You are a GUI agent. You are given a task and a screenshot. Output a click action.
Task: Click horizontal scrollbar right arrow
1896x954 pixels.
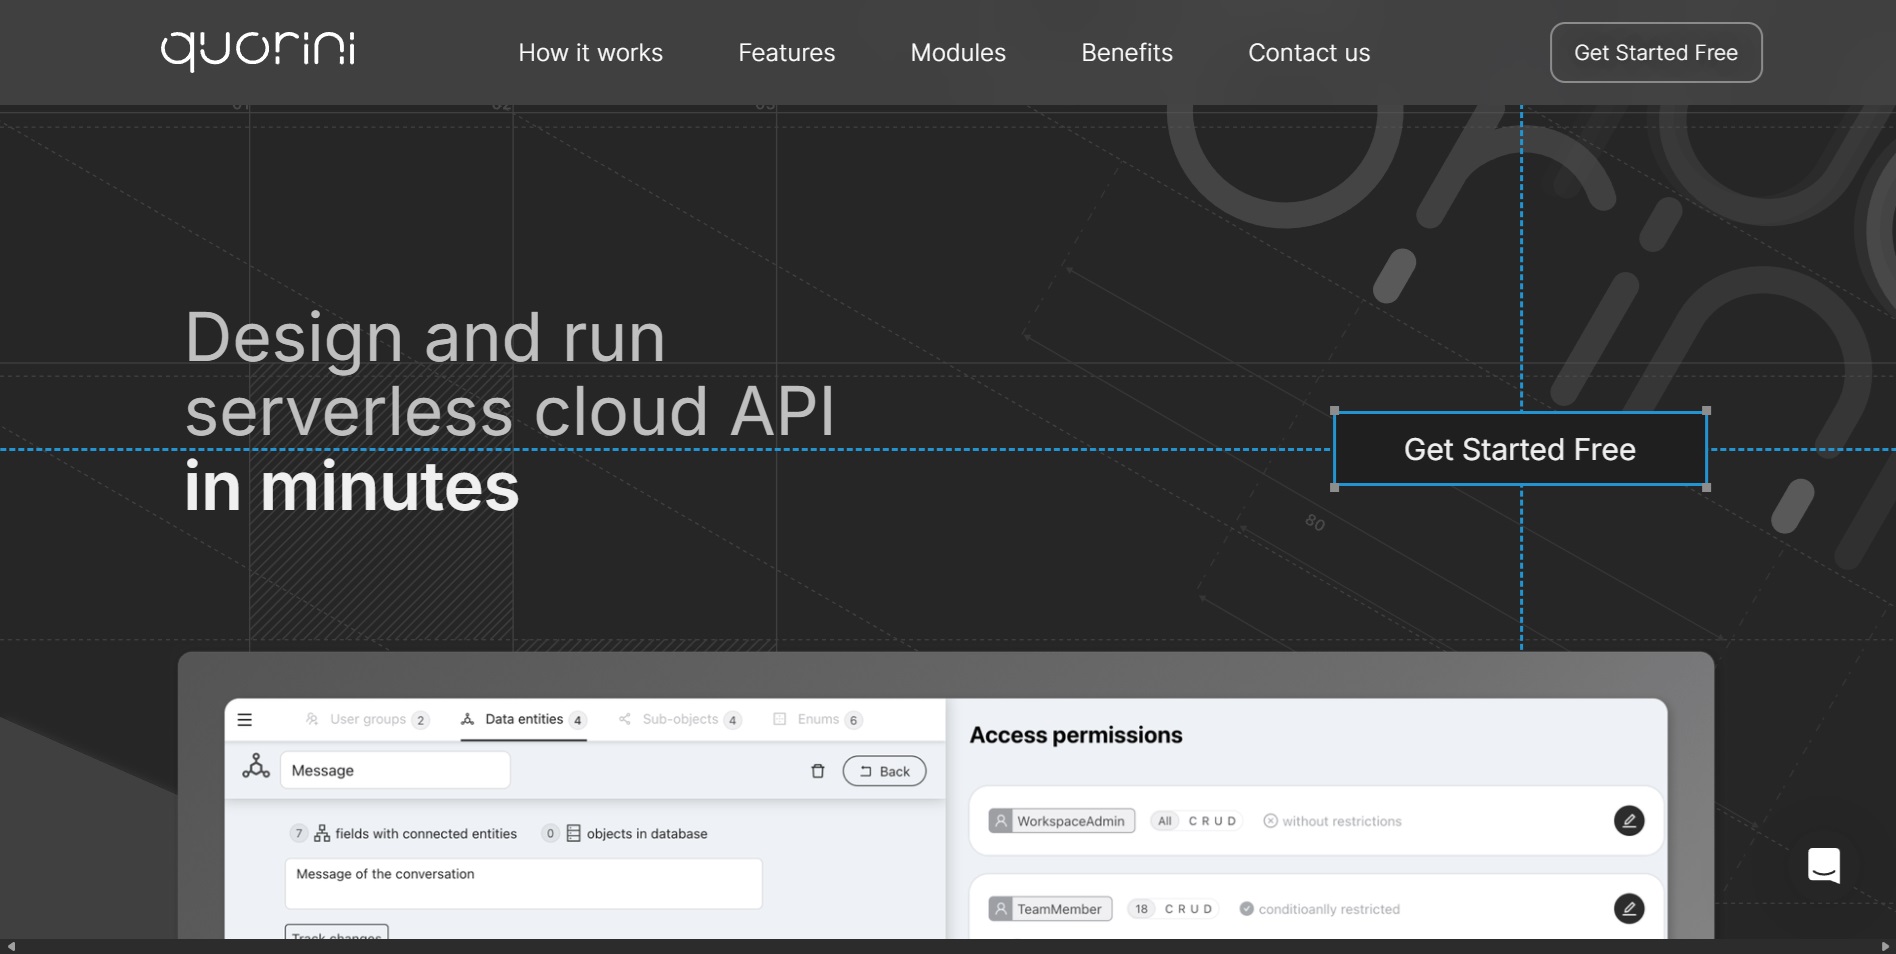coord(1885,946)
